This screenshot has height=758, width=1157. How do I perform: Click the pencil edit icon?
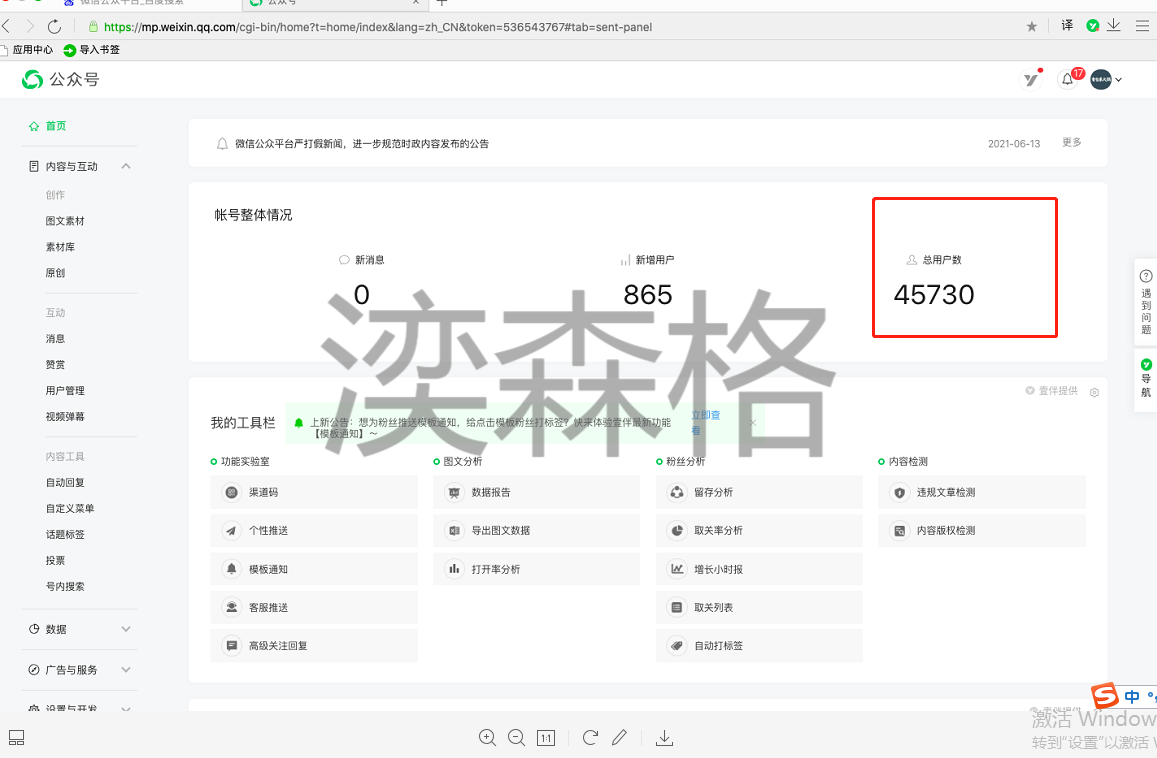pos(619,738)
